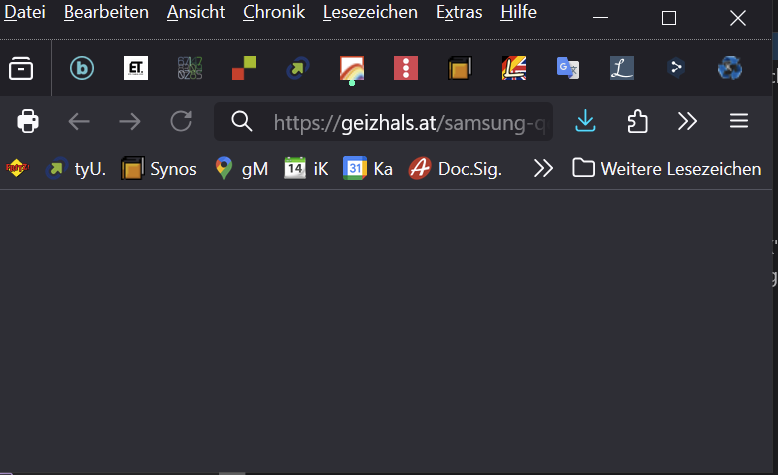Expand more toolbar tools chevron

tap(687, 122)
